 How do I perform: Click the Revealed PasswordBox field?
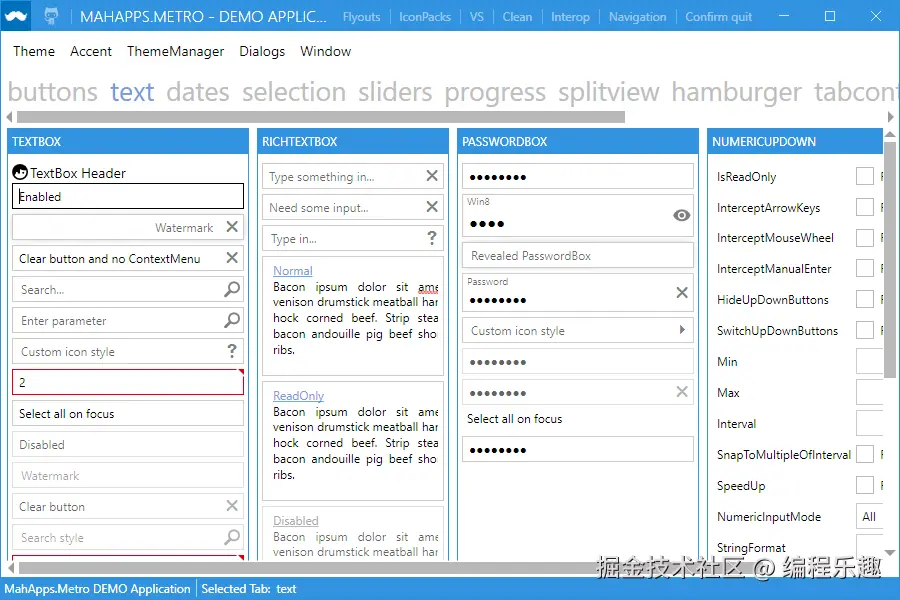578,255
